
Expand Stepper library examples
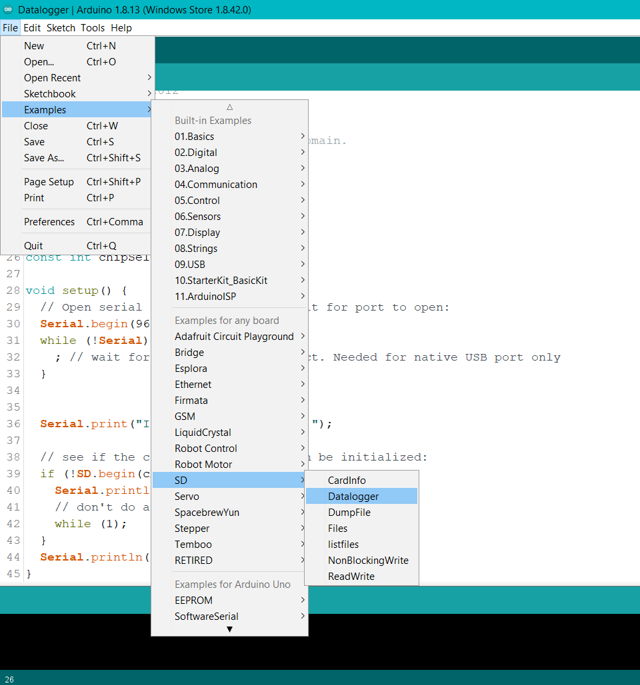click(x=230, y=529)
